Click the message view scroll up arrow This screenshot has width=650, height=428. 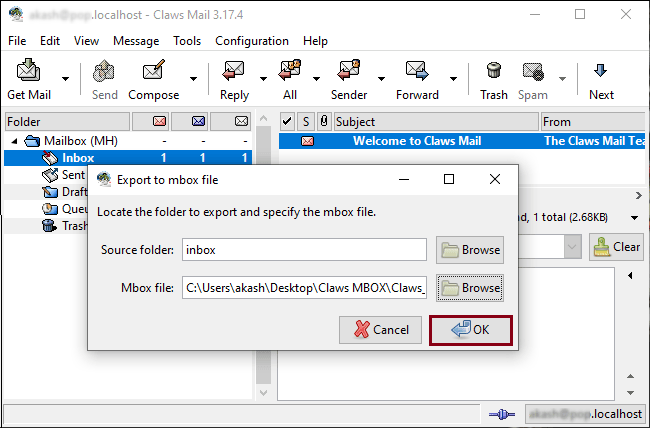click(631, 377)
